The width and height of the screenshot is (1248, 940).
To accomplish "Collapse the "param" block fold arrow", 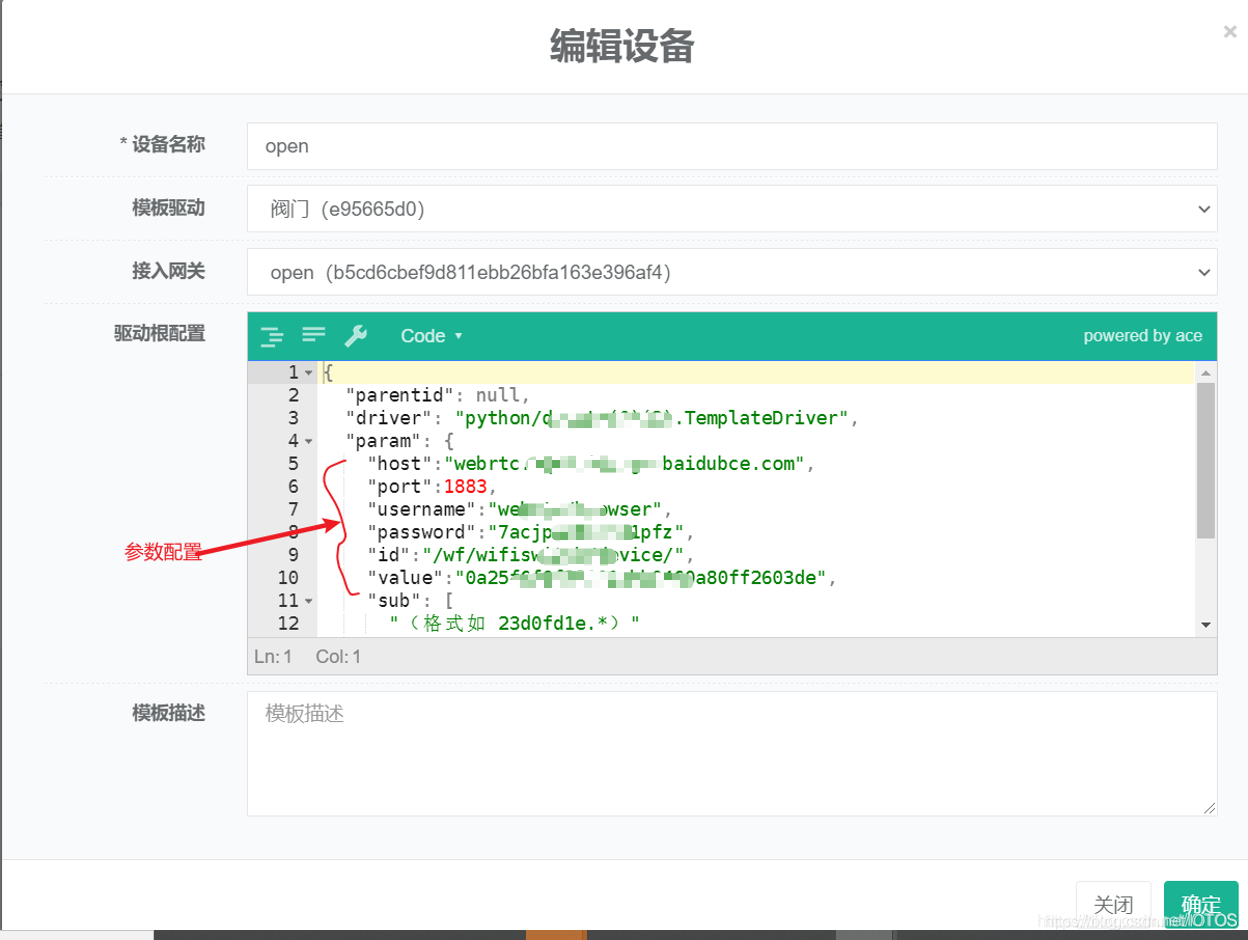I will (309, 441).
